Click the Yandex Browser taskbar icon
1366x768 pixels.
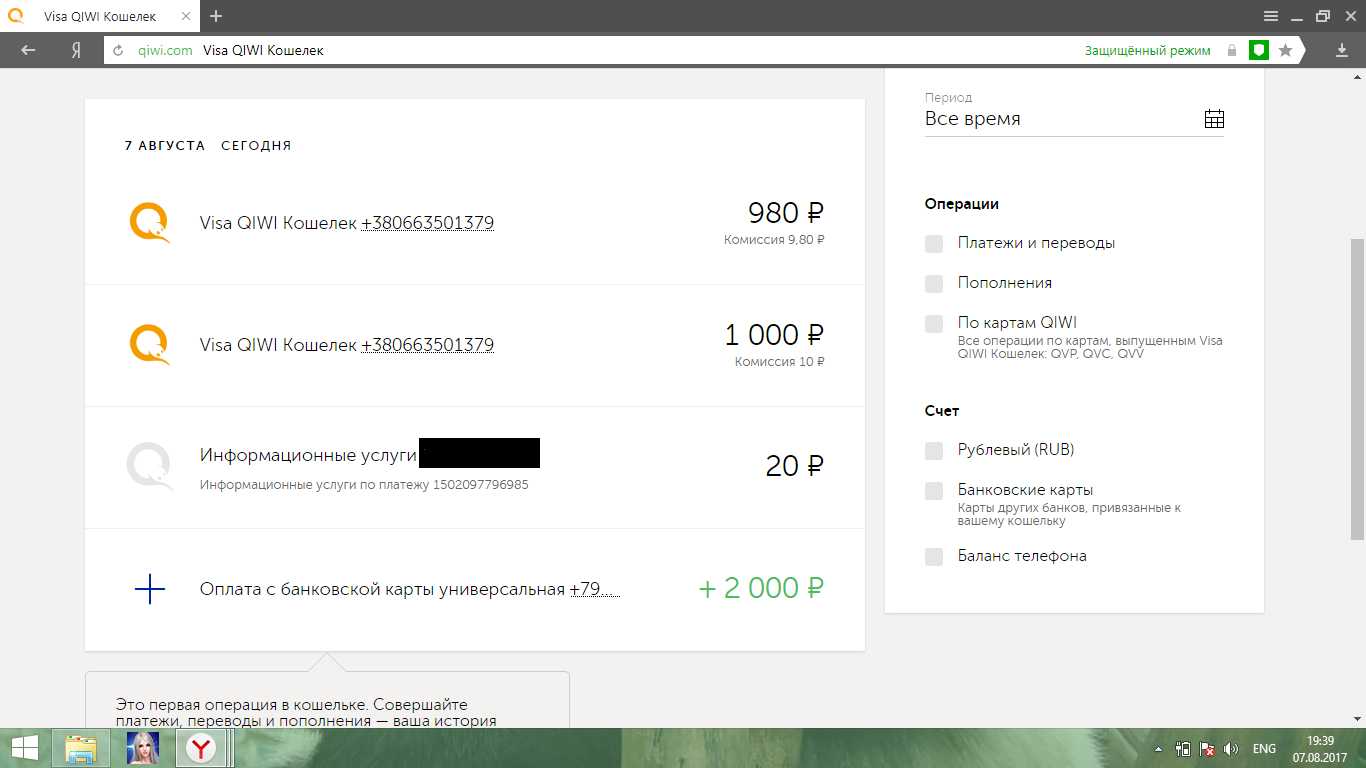[202, 748]
